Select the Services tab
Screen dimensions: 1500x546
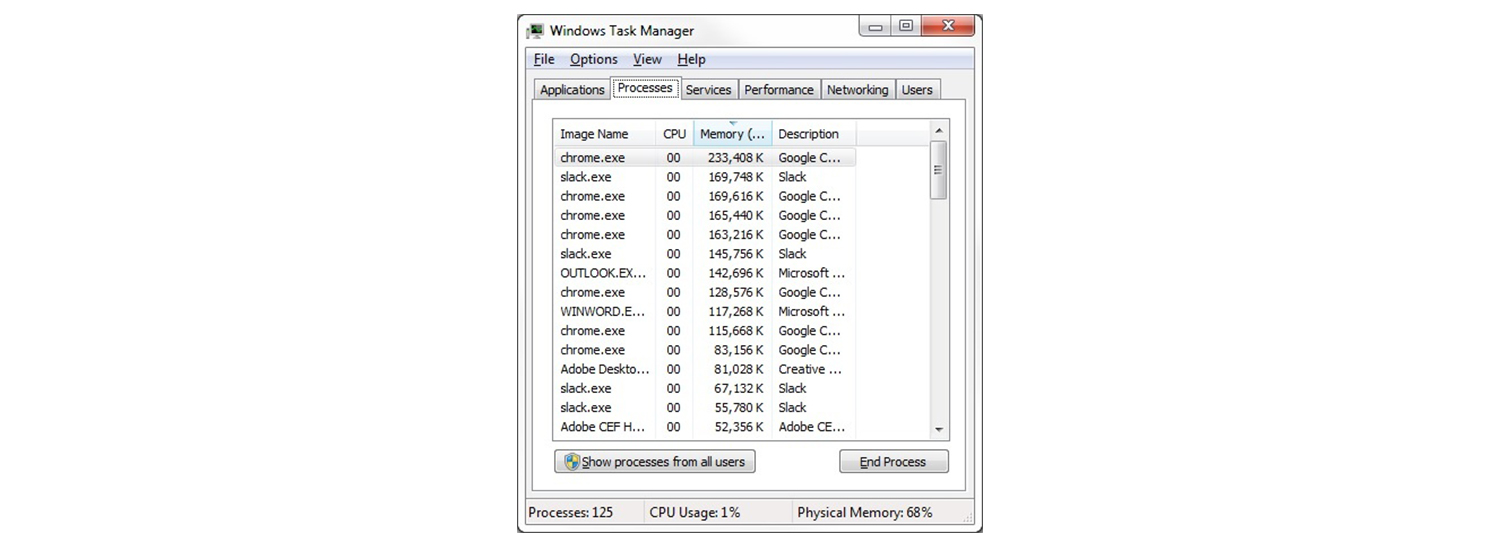(x=708, y=90)
